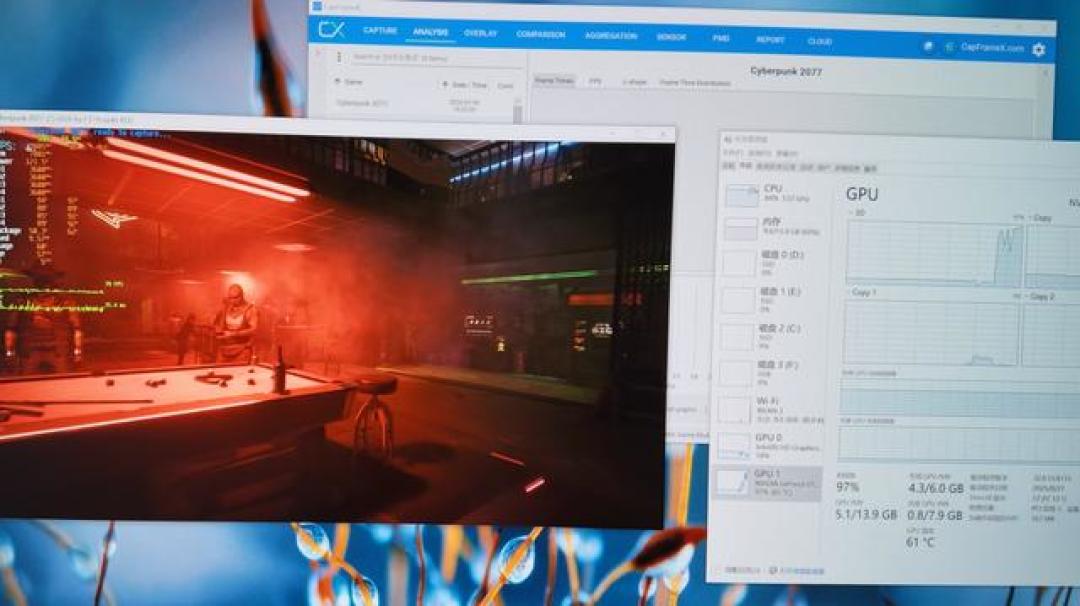Screen dimensions: 1080x606
Task: Open the Copy 2 engine graph dropdown
Action: coord(1039,297)
